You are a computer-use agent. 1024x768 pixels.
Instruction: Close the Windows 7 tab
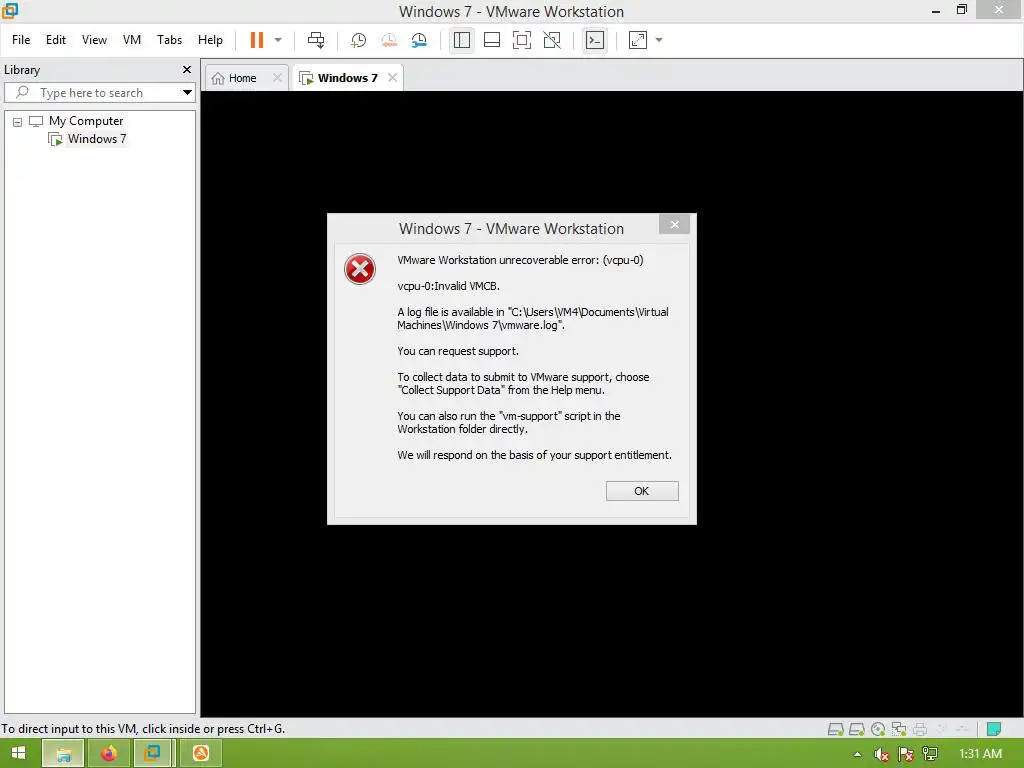392,78
